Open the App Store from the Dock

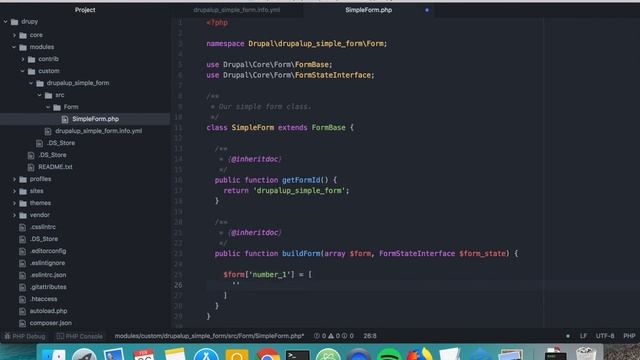(206, 354)
